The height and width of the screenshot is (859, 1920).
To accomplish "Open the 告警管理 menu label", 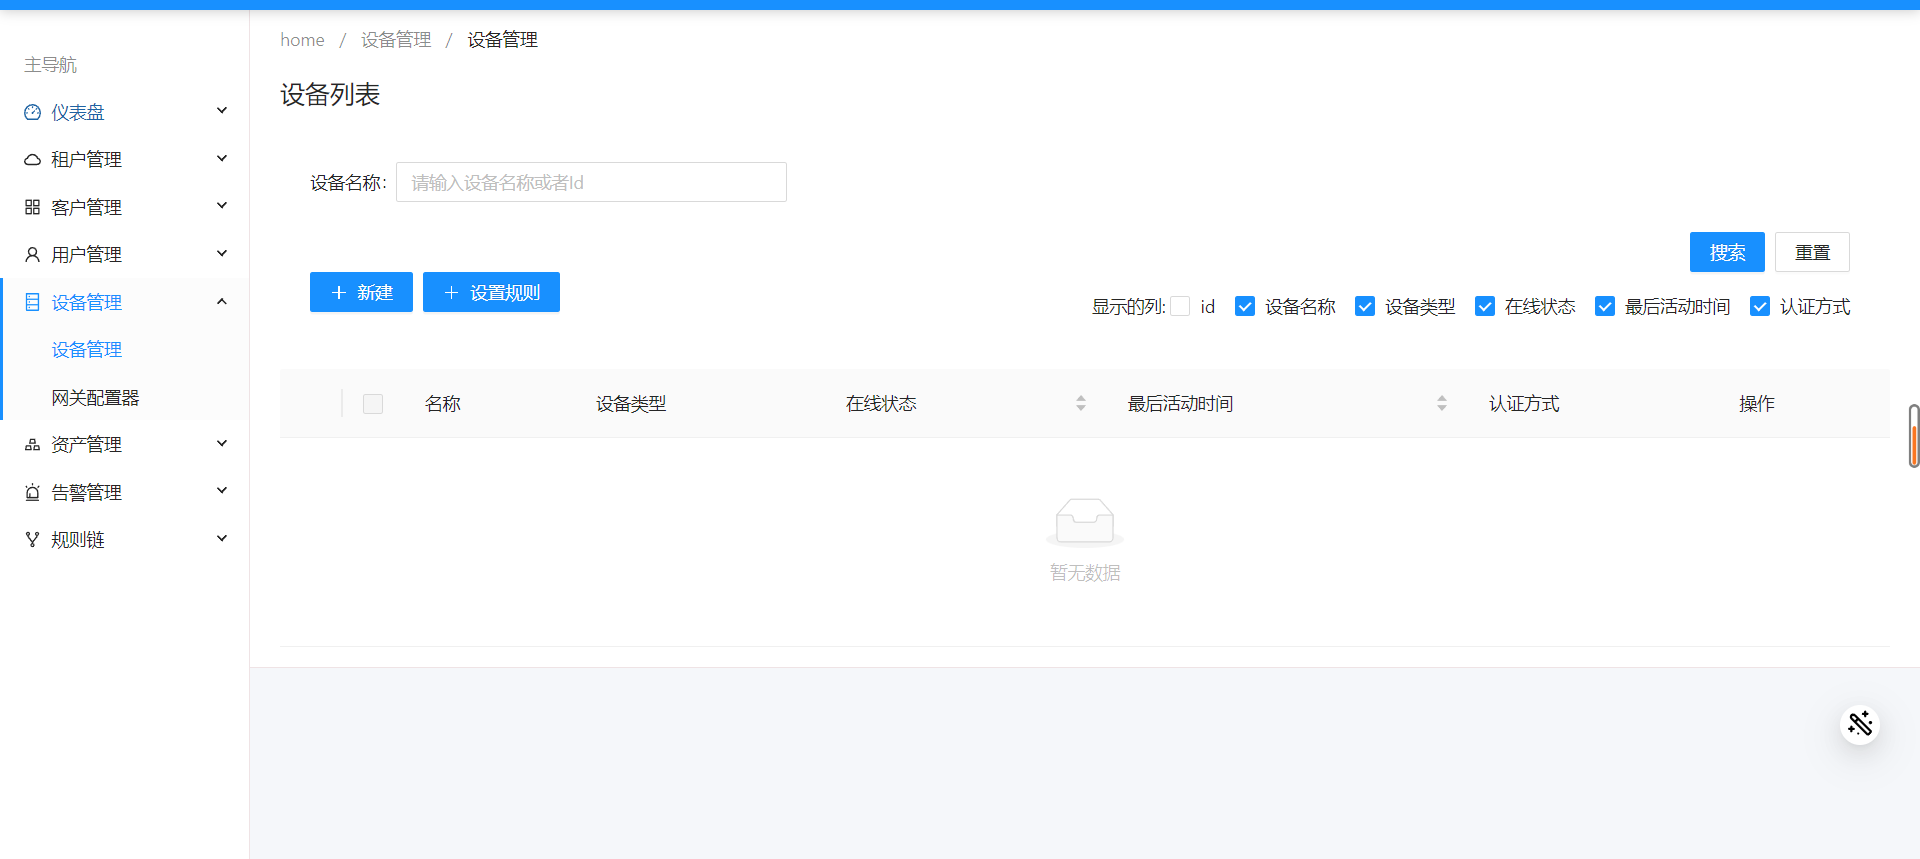I will pyautogui.click(x=87, y=492).
